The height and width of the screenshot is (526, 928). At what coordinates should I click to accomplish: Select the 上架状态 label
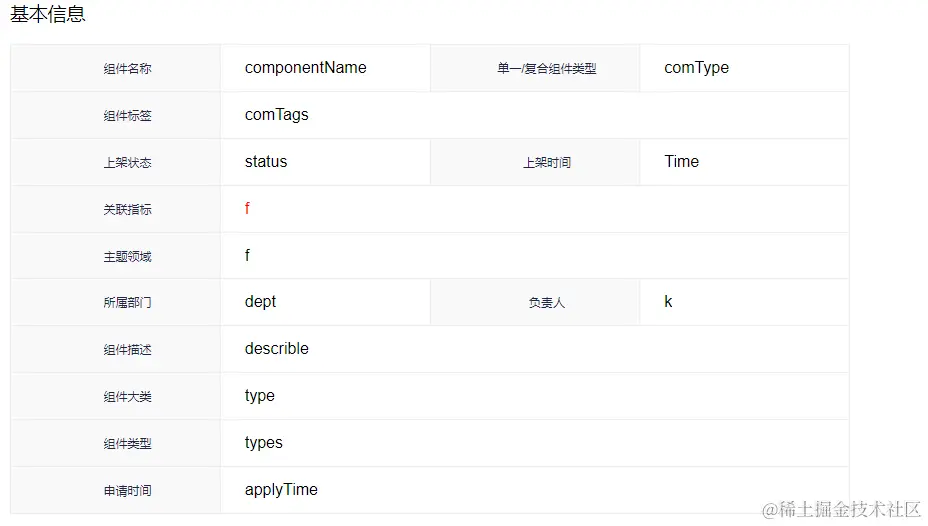point(127,163)
